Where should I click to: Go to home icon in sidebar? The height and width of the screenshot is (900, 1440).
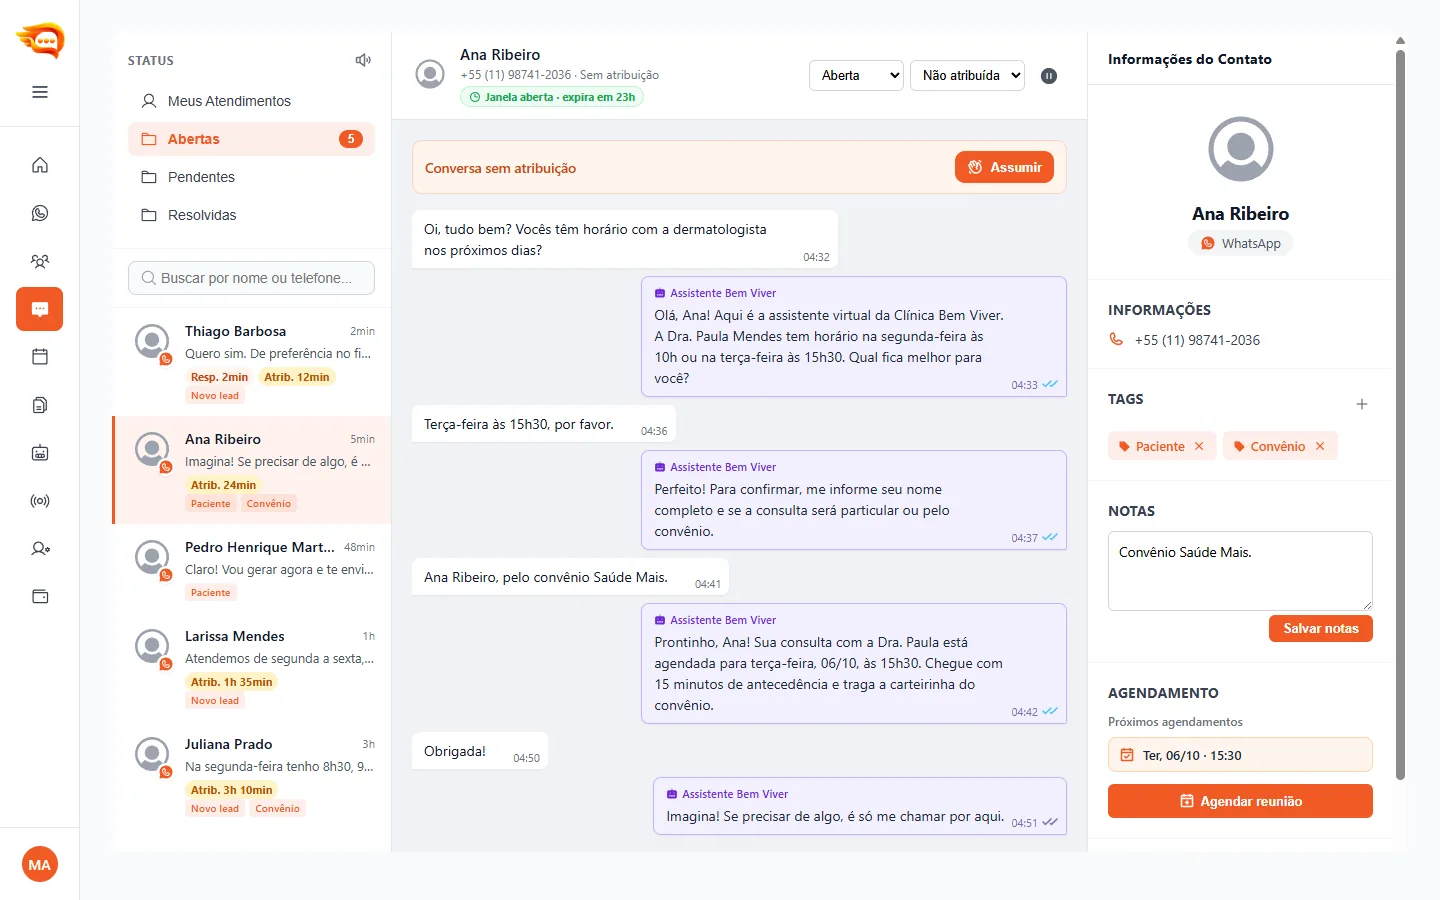pos(40,165)
